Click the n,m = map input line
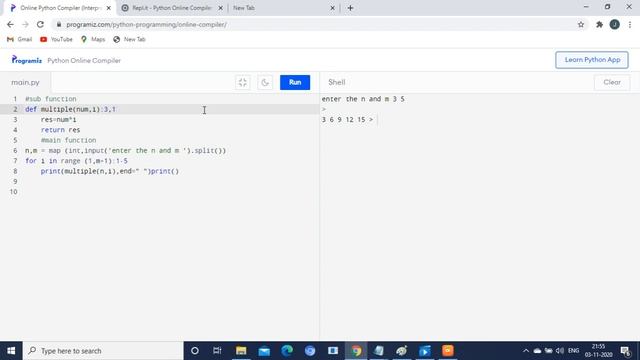The height and width of the screenshot is (360, 640). click(125, 151)
